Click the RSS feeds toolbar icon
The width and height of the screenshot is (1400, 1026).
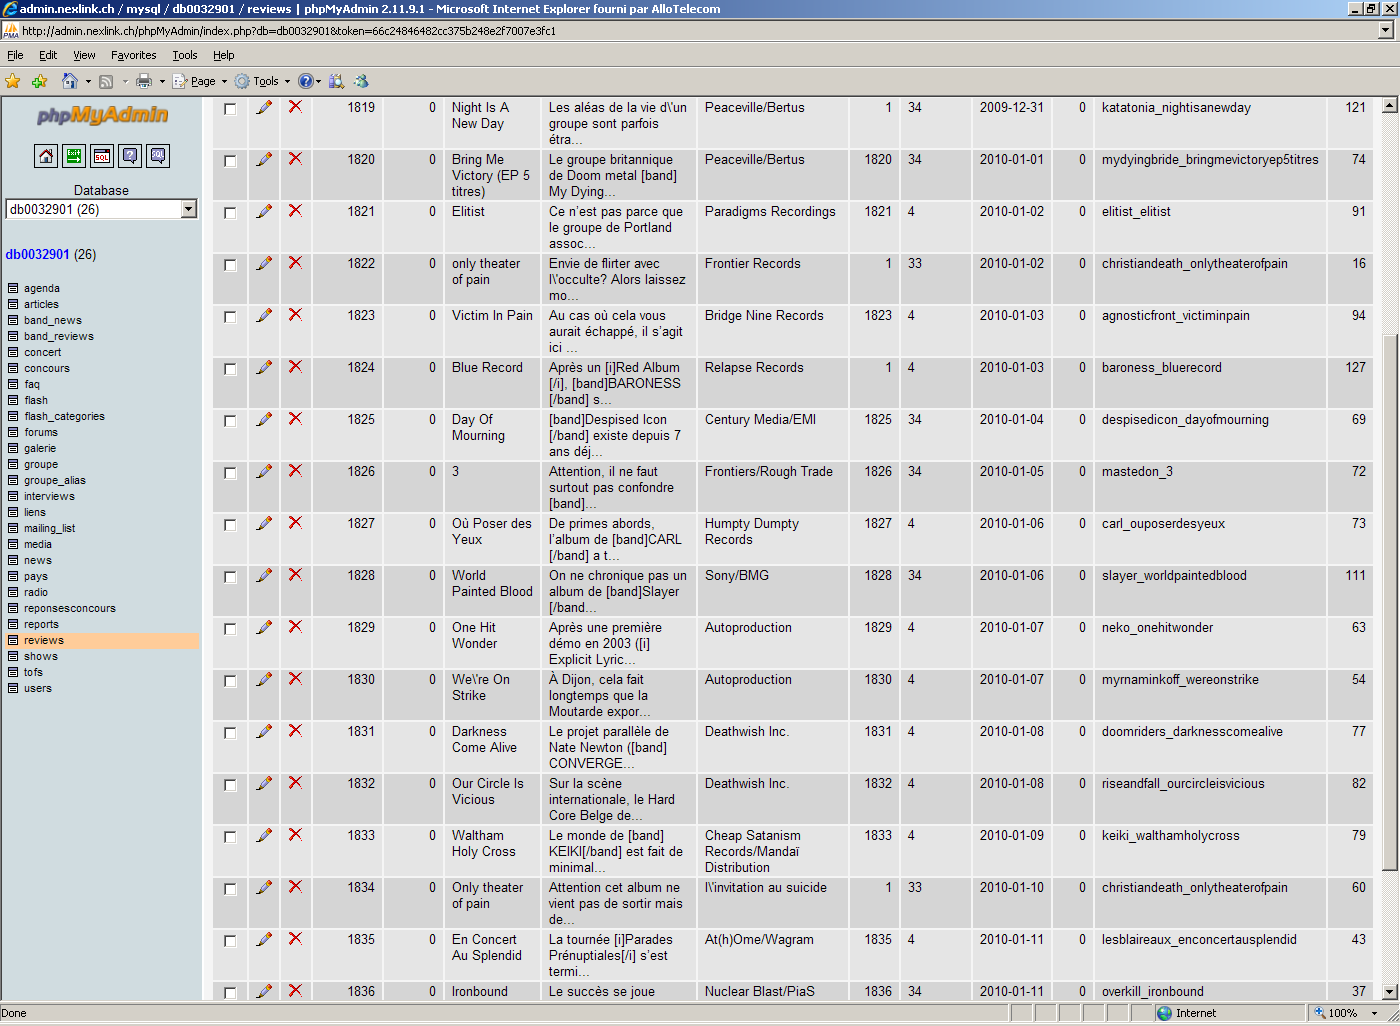(106, 81)
